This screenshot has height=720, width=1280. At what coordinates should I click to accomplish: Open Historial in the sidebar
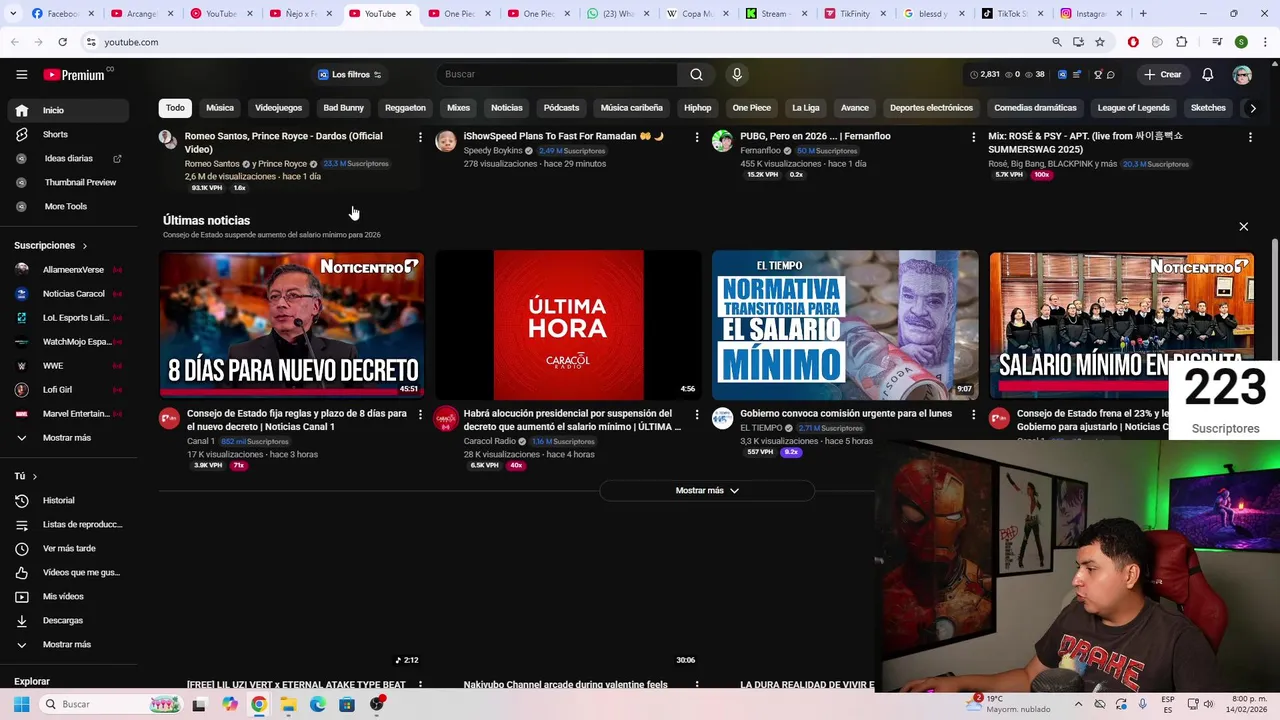67,500
